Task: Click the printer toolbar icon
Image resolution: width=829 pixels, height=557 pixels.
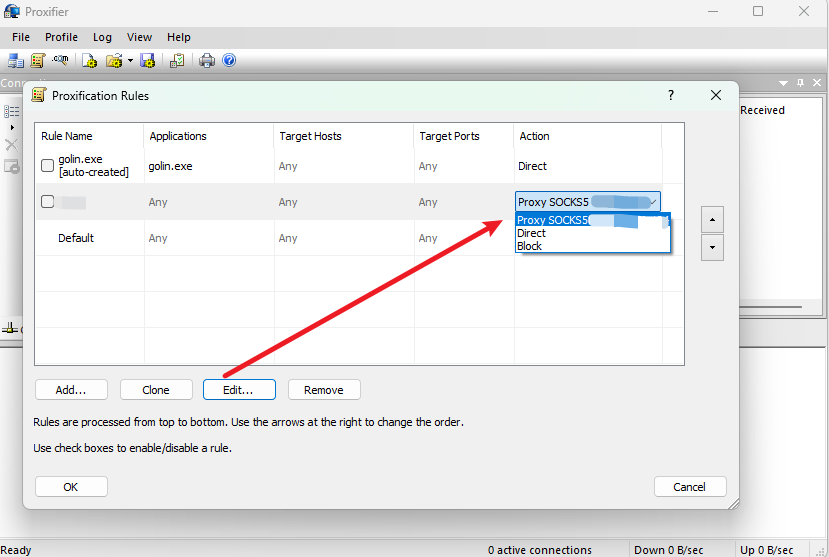Action: 207,61
